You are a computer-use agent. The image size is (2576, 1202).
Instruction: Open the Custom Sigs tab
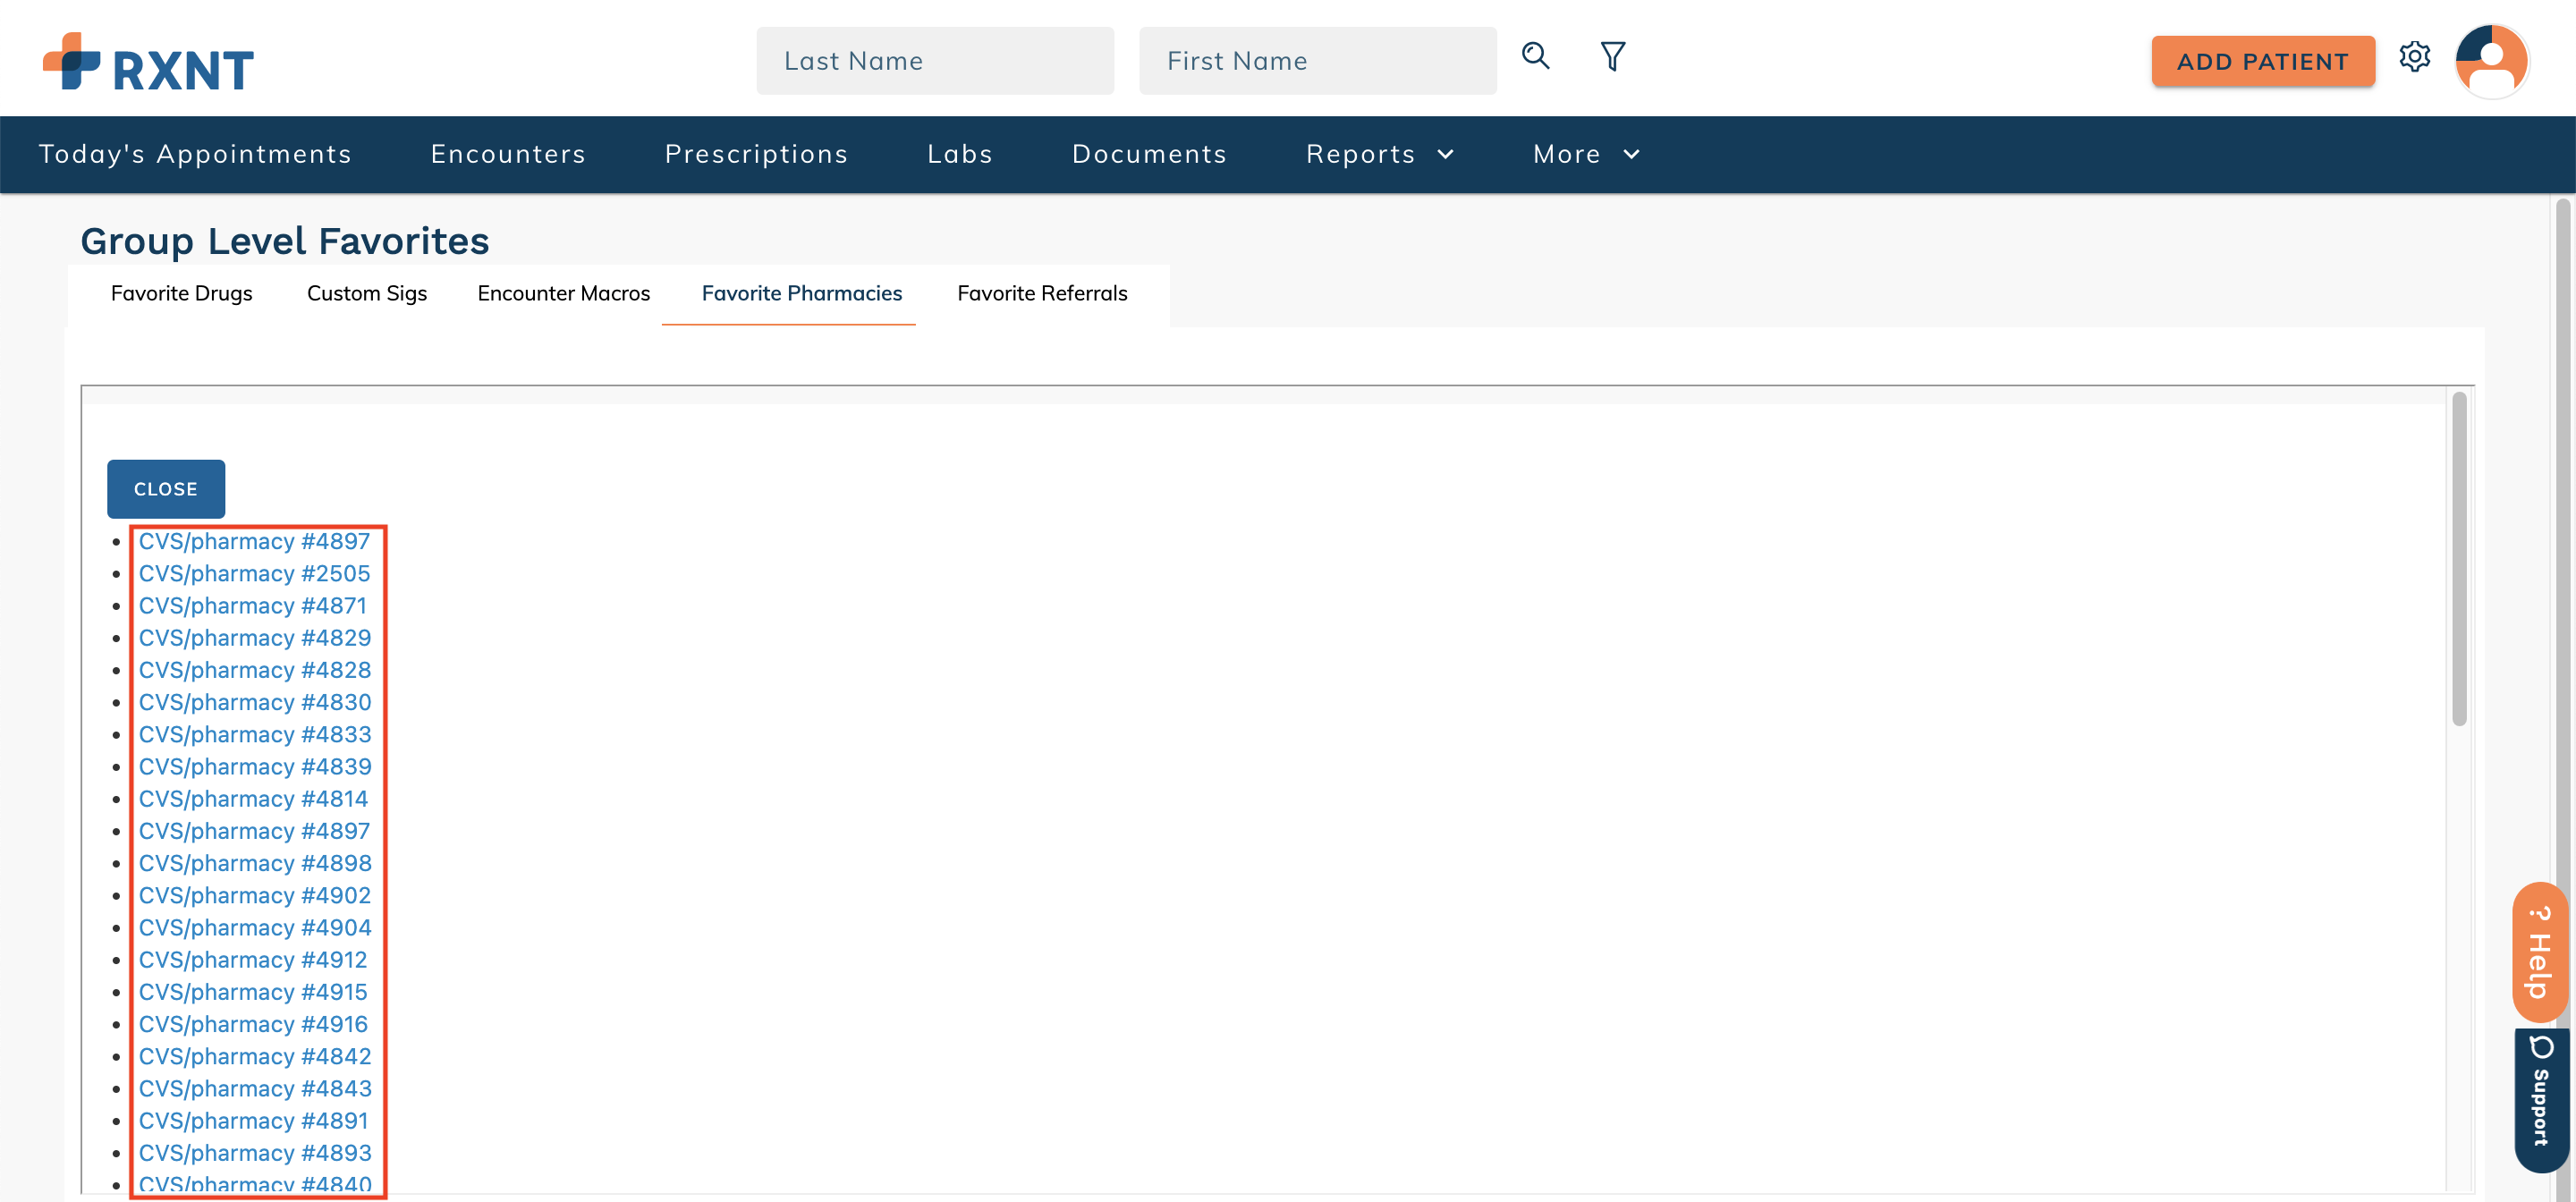coord(366,293)
